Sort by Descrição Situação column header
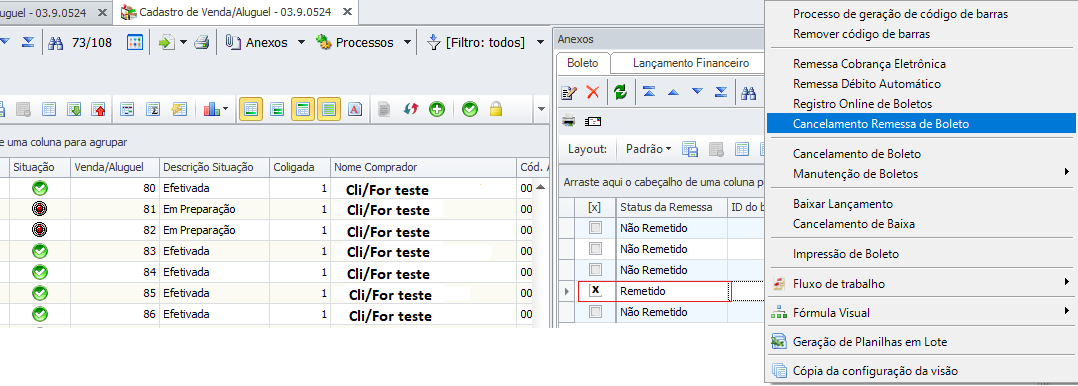This screenshot has height=386, width=1078. 214,168
